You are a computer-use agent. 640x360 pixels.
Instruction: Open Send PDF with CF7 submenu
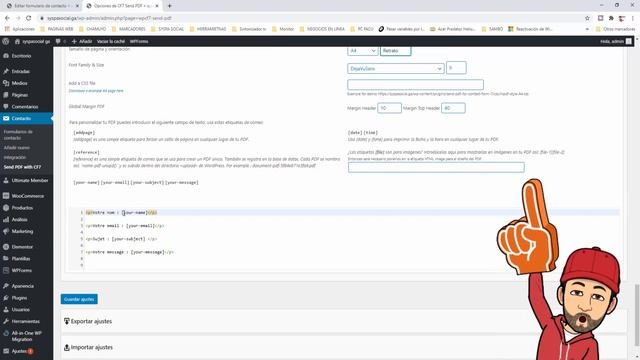[x=22, y=167]
